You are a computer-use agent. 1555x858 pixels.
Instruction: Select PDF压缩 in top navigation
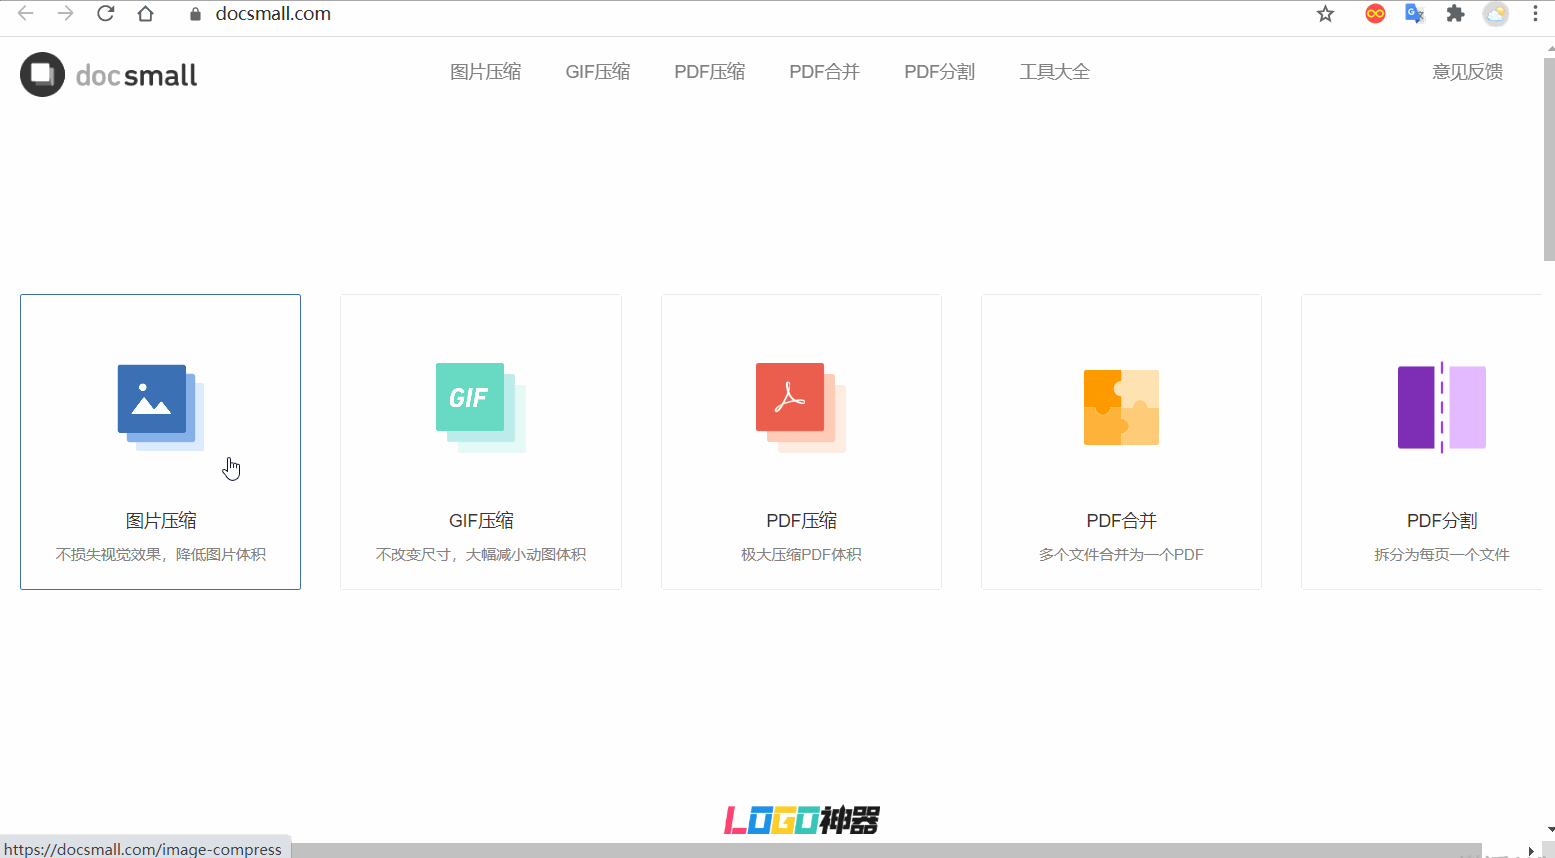[710, 72]
